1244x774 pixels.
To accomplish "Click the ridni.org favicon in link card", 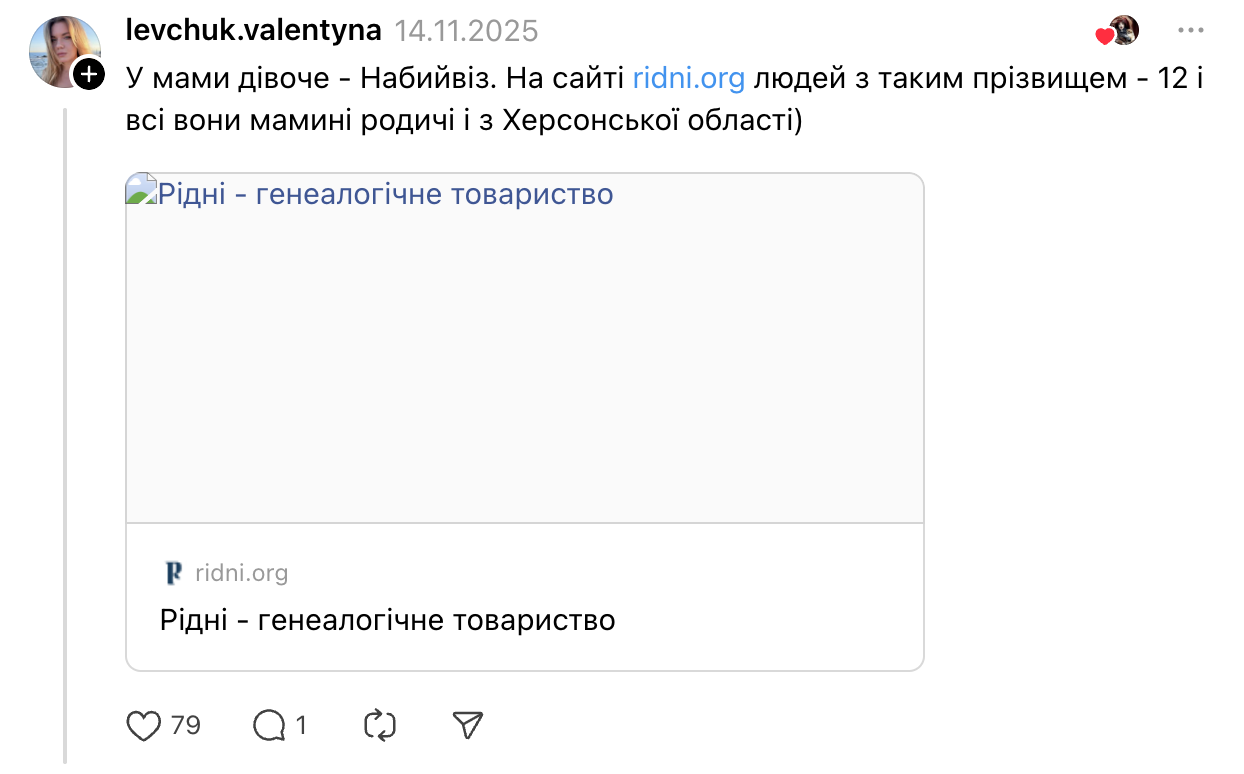I will [174, 573].
